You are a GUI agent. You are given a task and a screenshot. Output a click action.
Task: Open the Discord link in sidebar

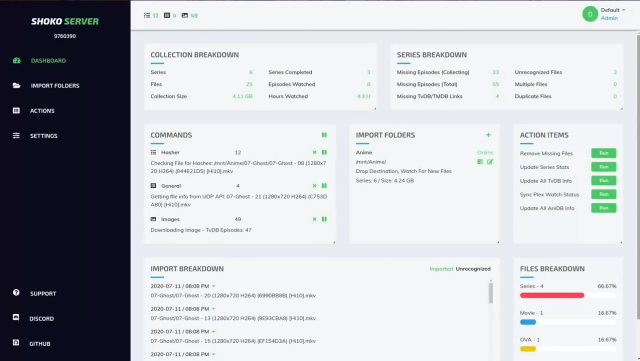pyautogui.click(x=41, y=319)
